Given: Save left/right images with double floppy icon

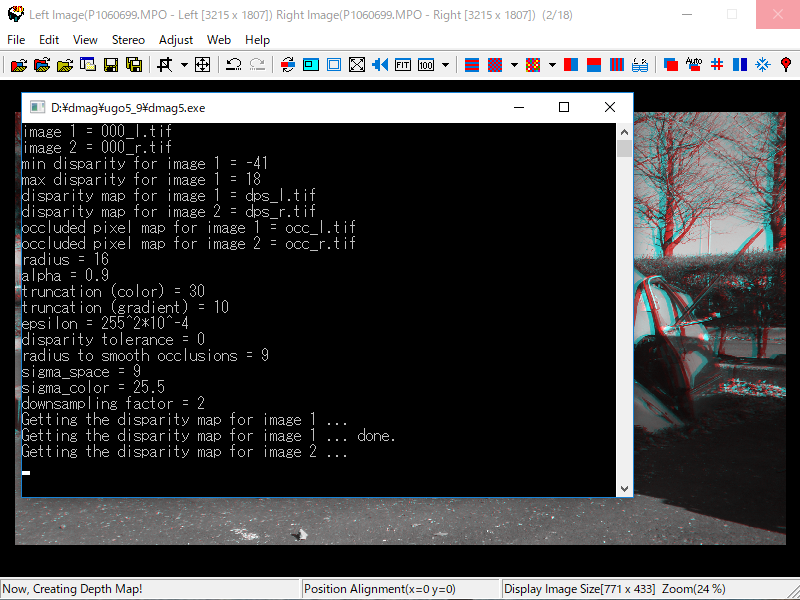Looking at the screenshot, I should [134, 65].
